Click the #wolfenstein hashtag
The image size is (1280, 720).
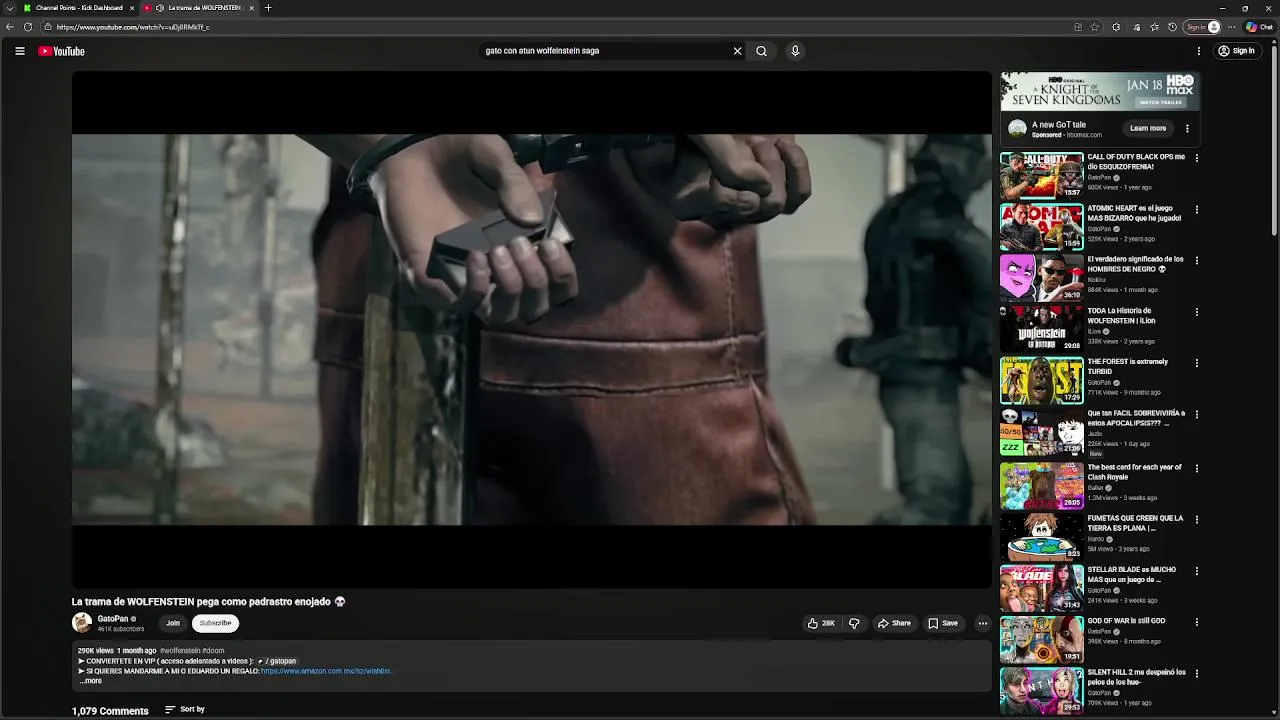[180, 651]
